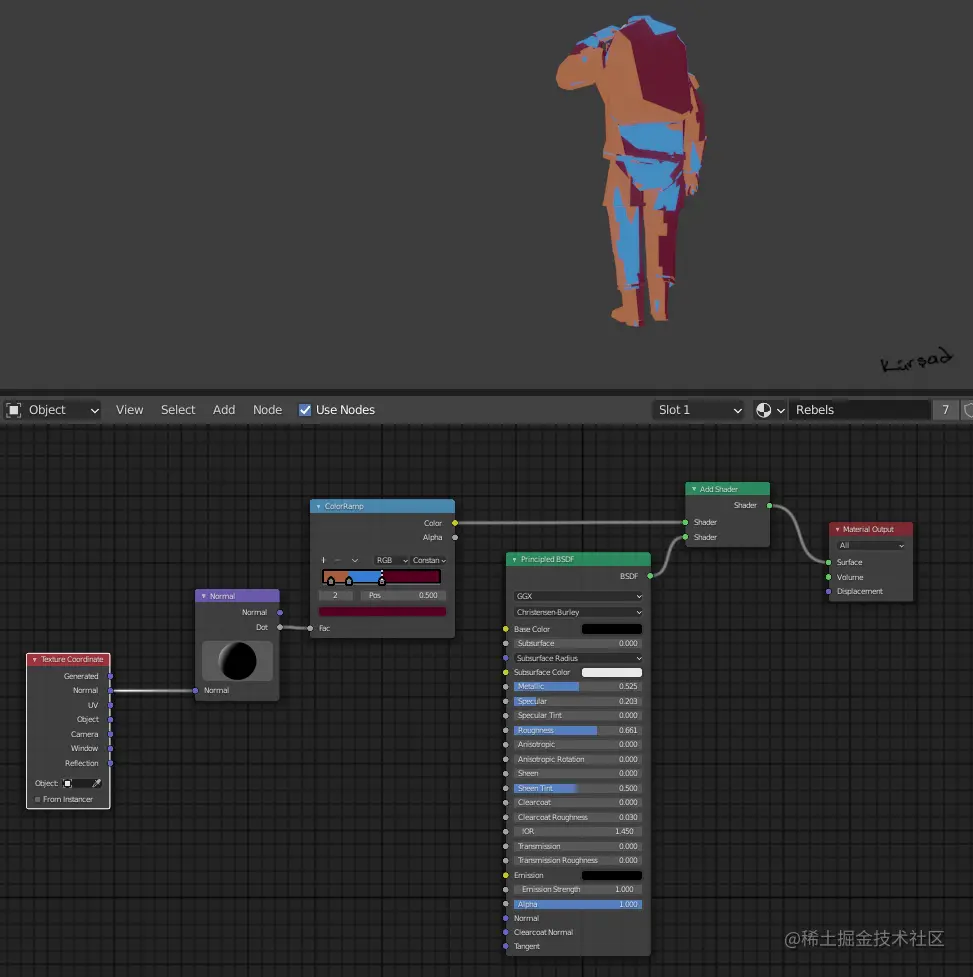Image resolution: width=973 pixels, height=977 pixels.
Task: Click the Base Color swatch on Principled BSDF
Action: point(611,629)
